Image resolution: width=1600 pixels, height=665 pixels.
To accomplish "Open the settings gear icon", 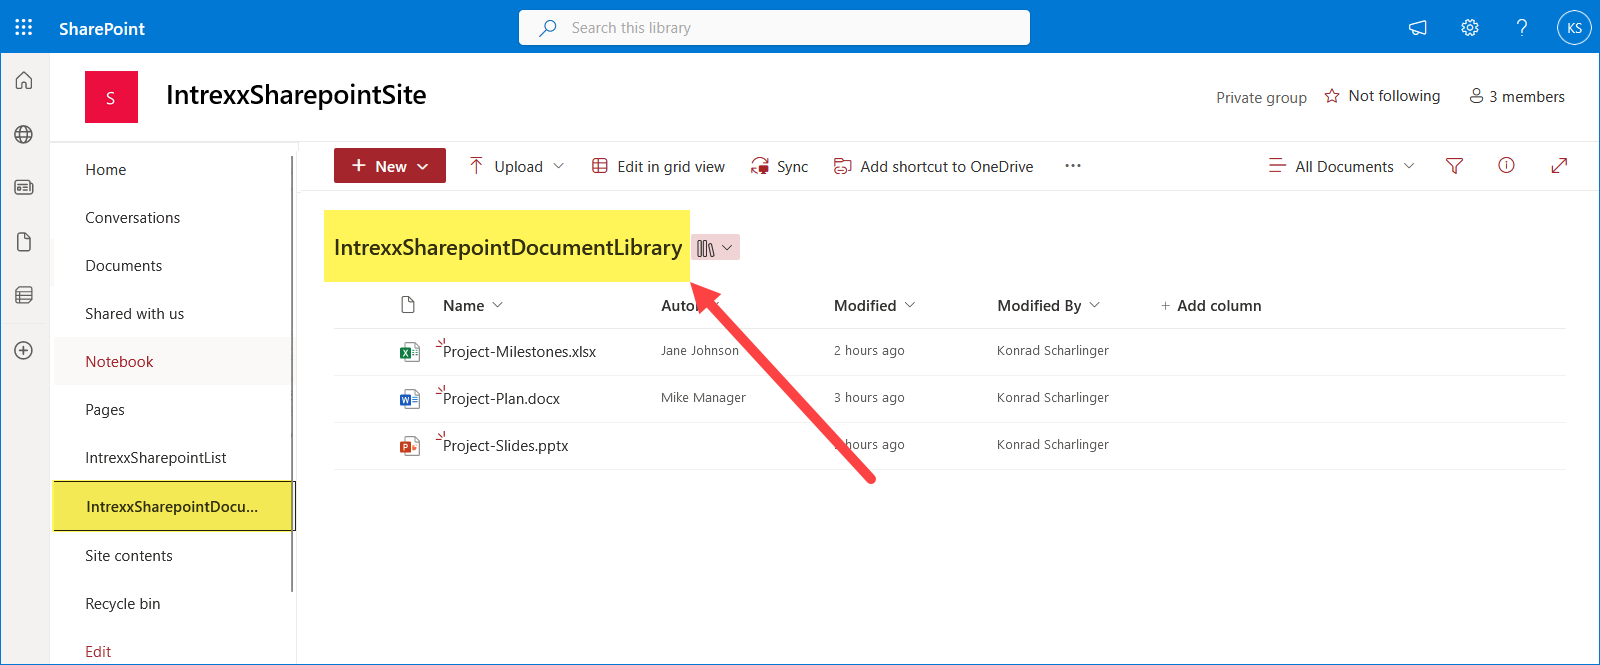I will click(1470, 28).
